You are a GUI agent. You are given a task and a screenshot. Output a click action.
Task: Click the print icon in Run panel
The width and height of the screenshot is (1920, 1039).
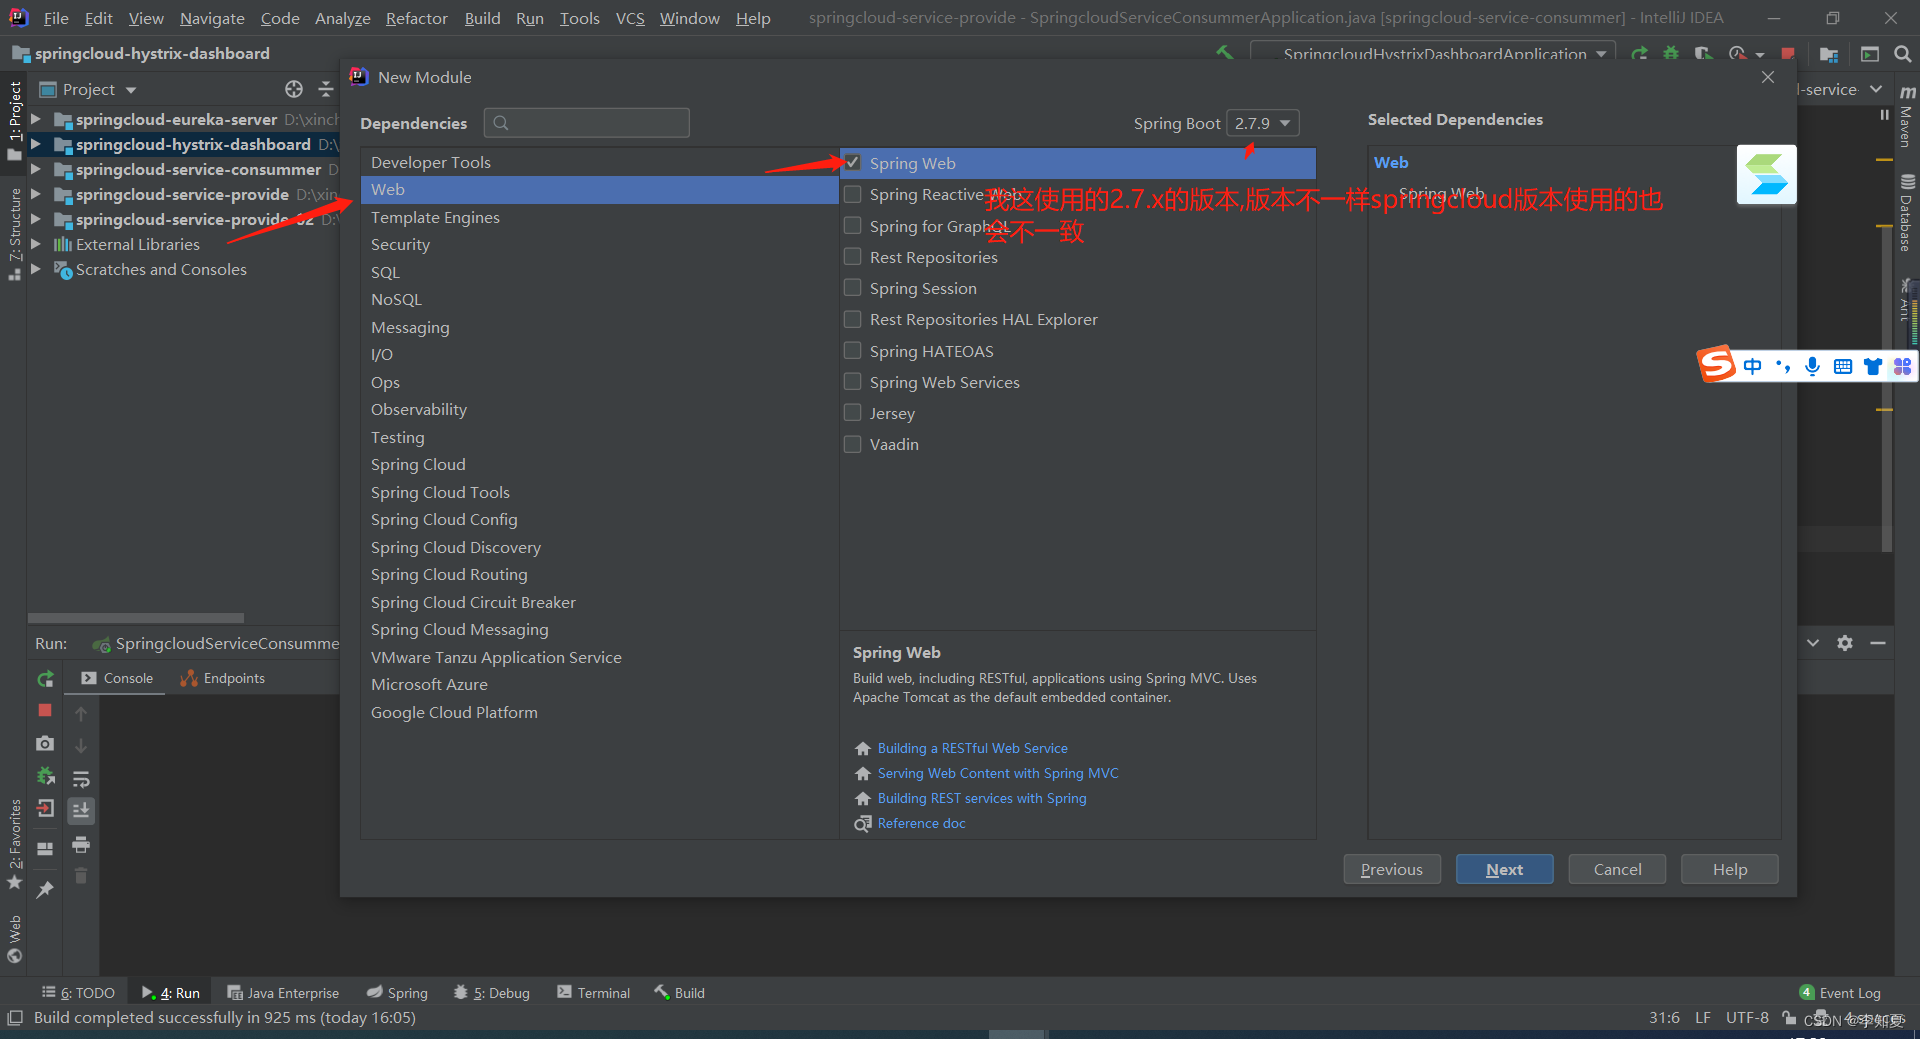pos(81,845)
